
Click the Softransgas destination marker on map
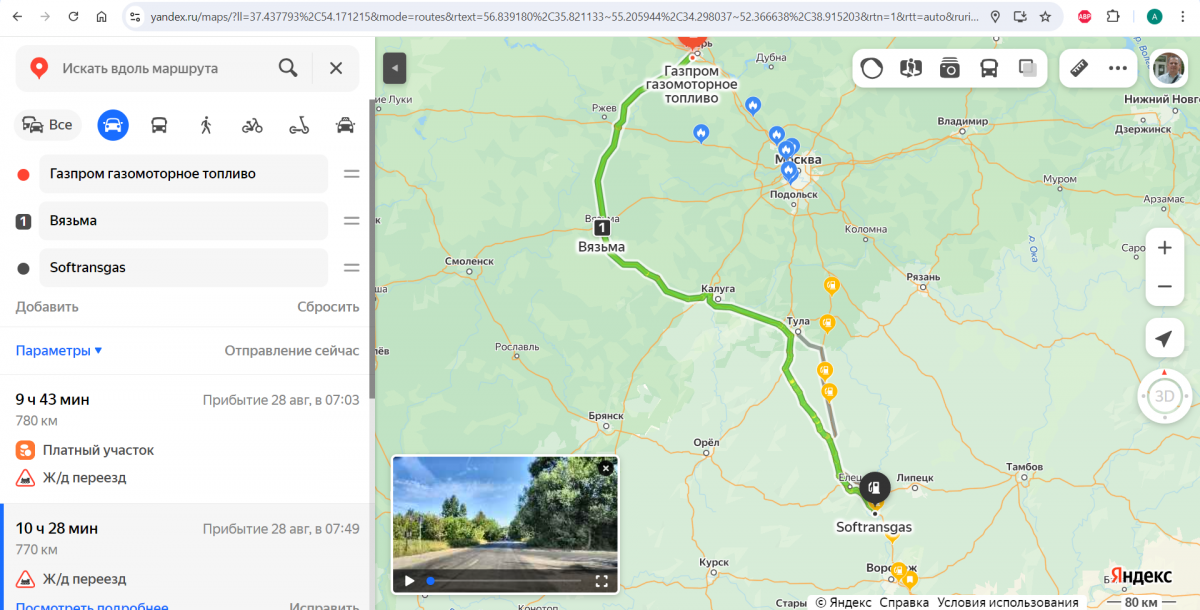coord(874,487)
